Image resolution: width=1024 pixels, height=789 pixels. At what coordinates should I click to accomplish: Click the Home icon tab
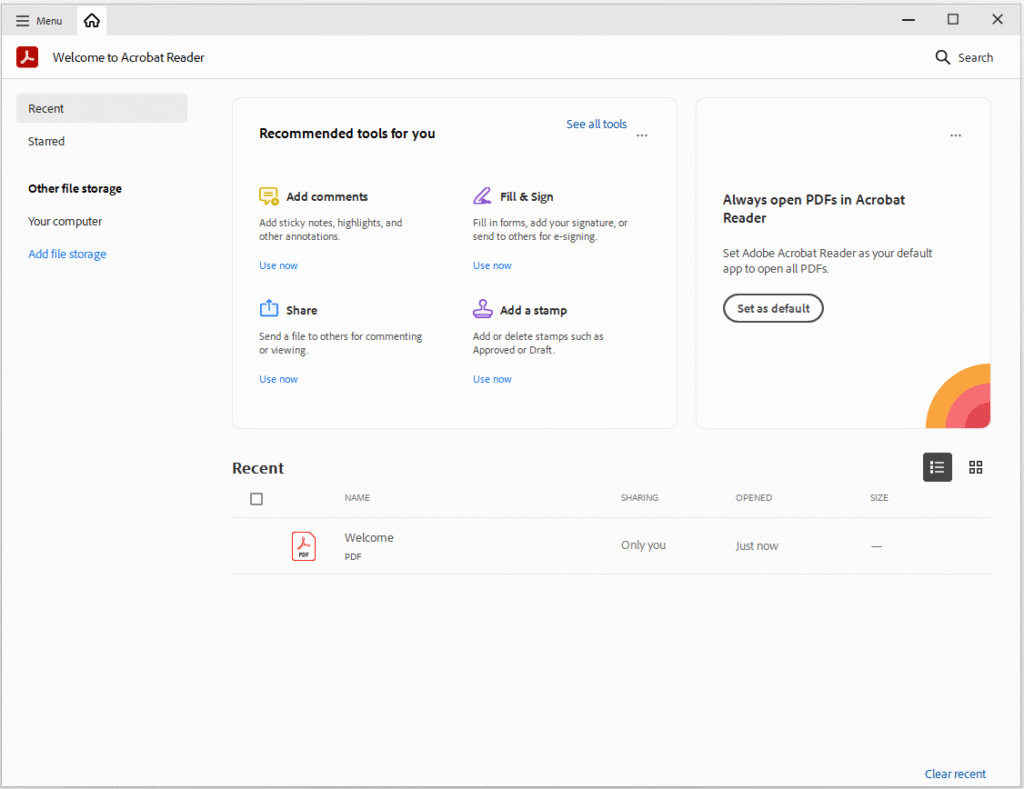92,21
